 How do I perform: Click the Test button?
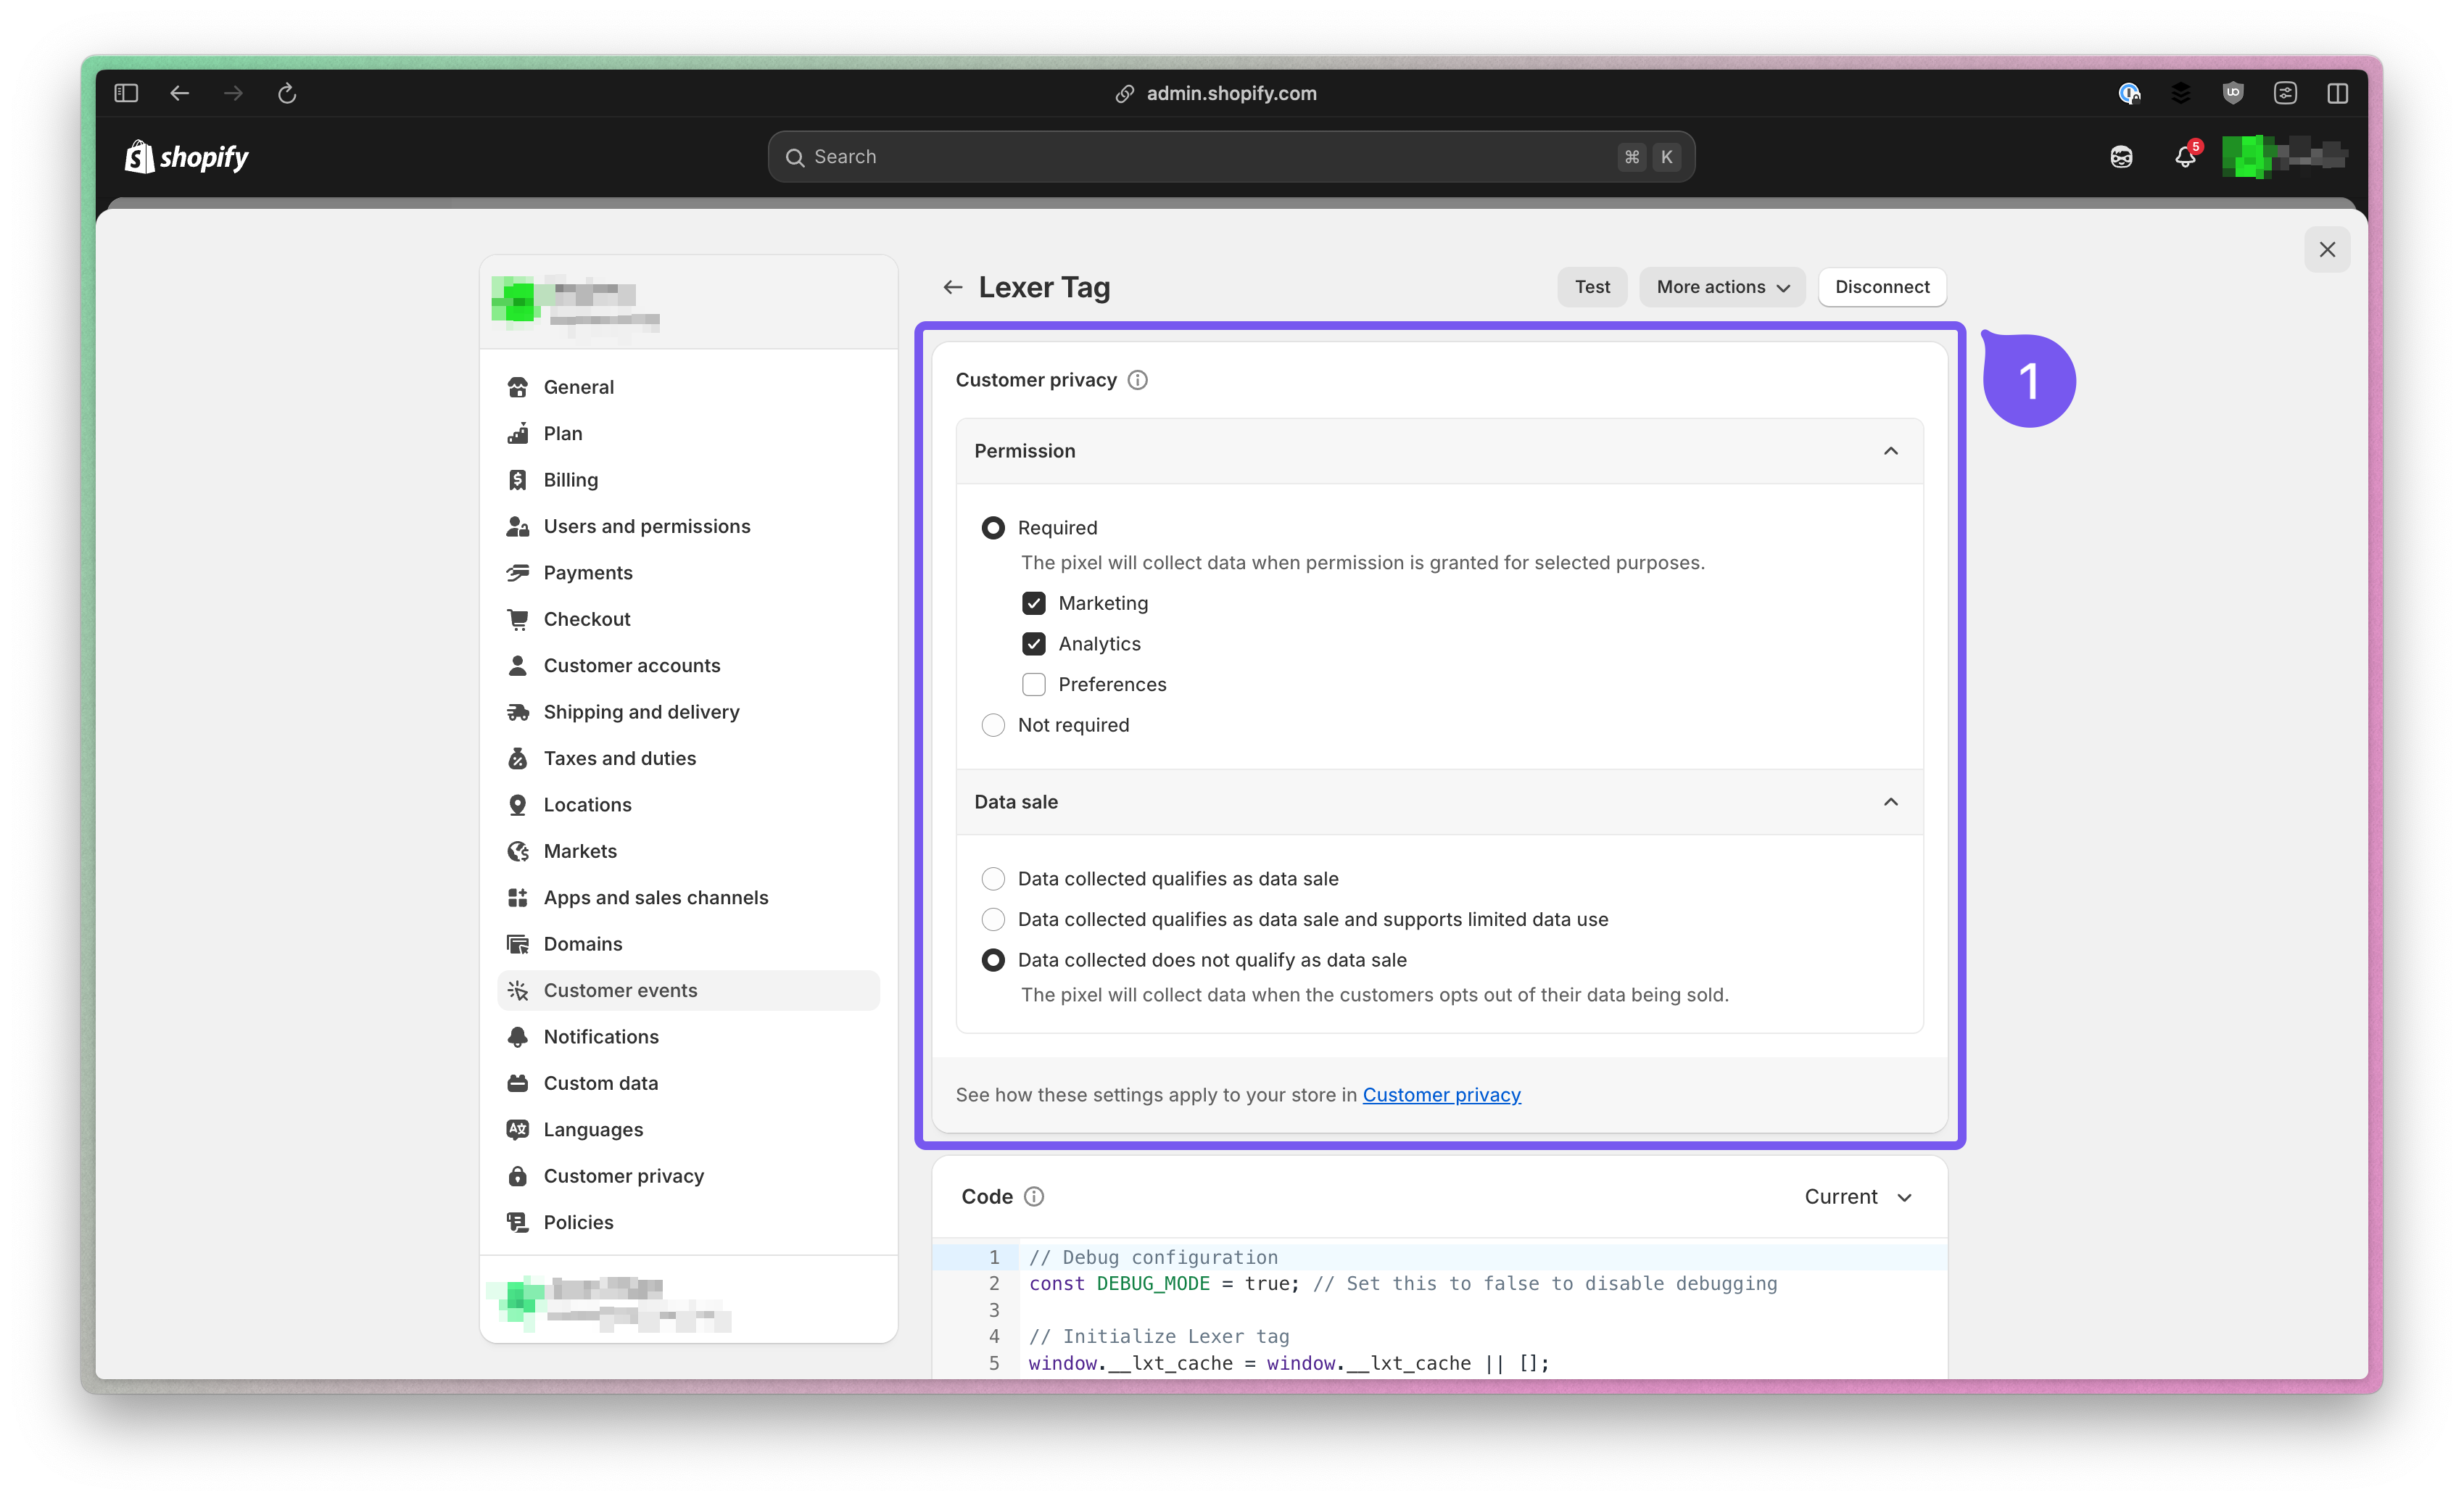point(1592,287)
